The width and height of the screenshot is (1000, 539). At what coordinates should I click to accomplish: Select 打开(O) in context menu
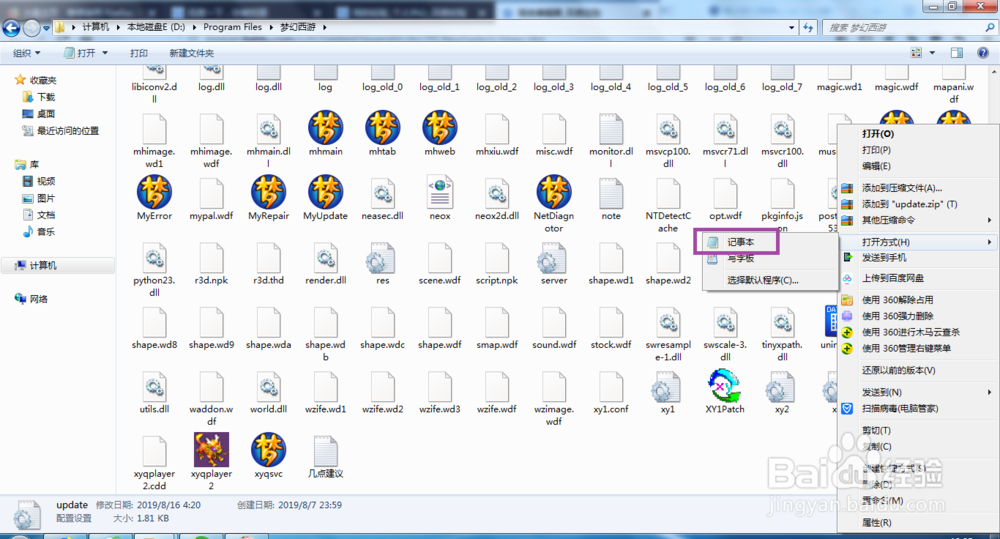(878, 133)
